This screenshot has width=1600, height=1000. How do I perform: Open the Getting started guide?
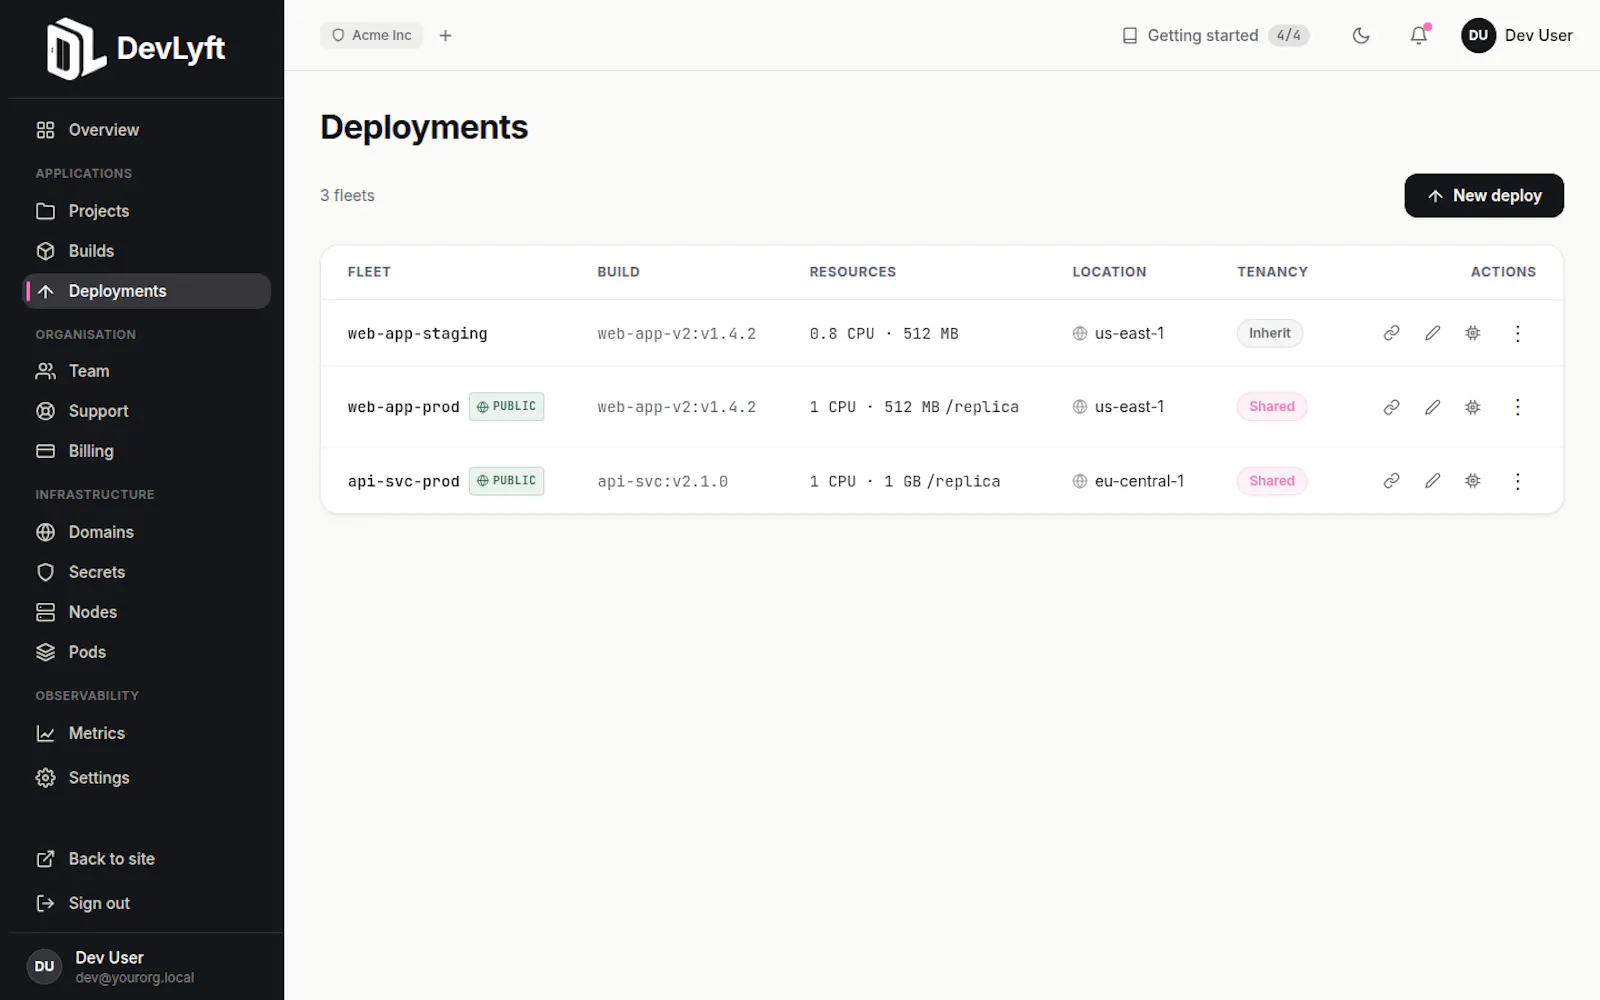1215,35
